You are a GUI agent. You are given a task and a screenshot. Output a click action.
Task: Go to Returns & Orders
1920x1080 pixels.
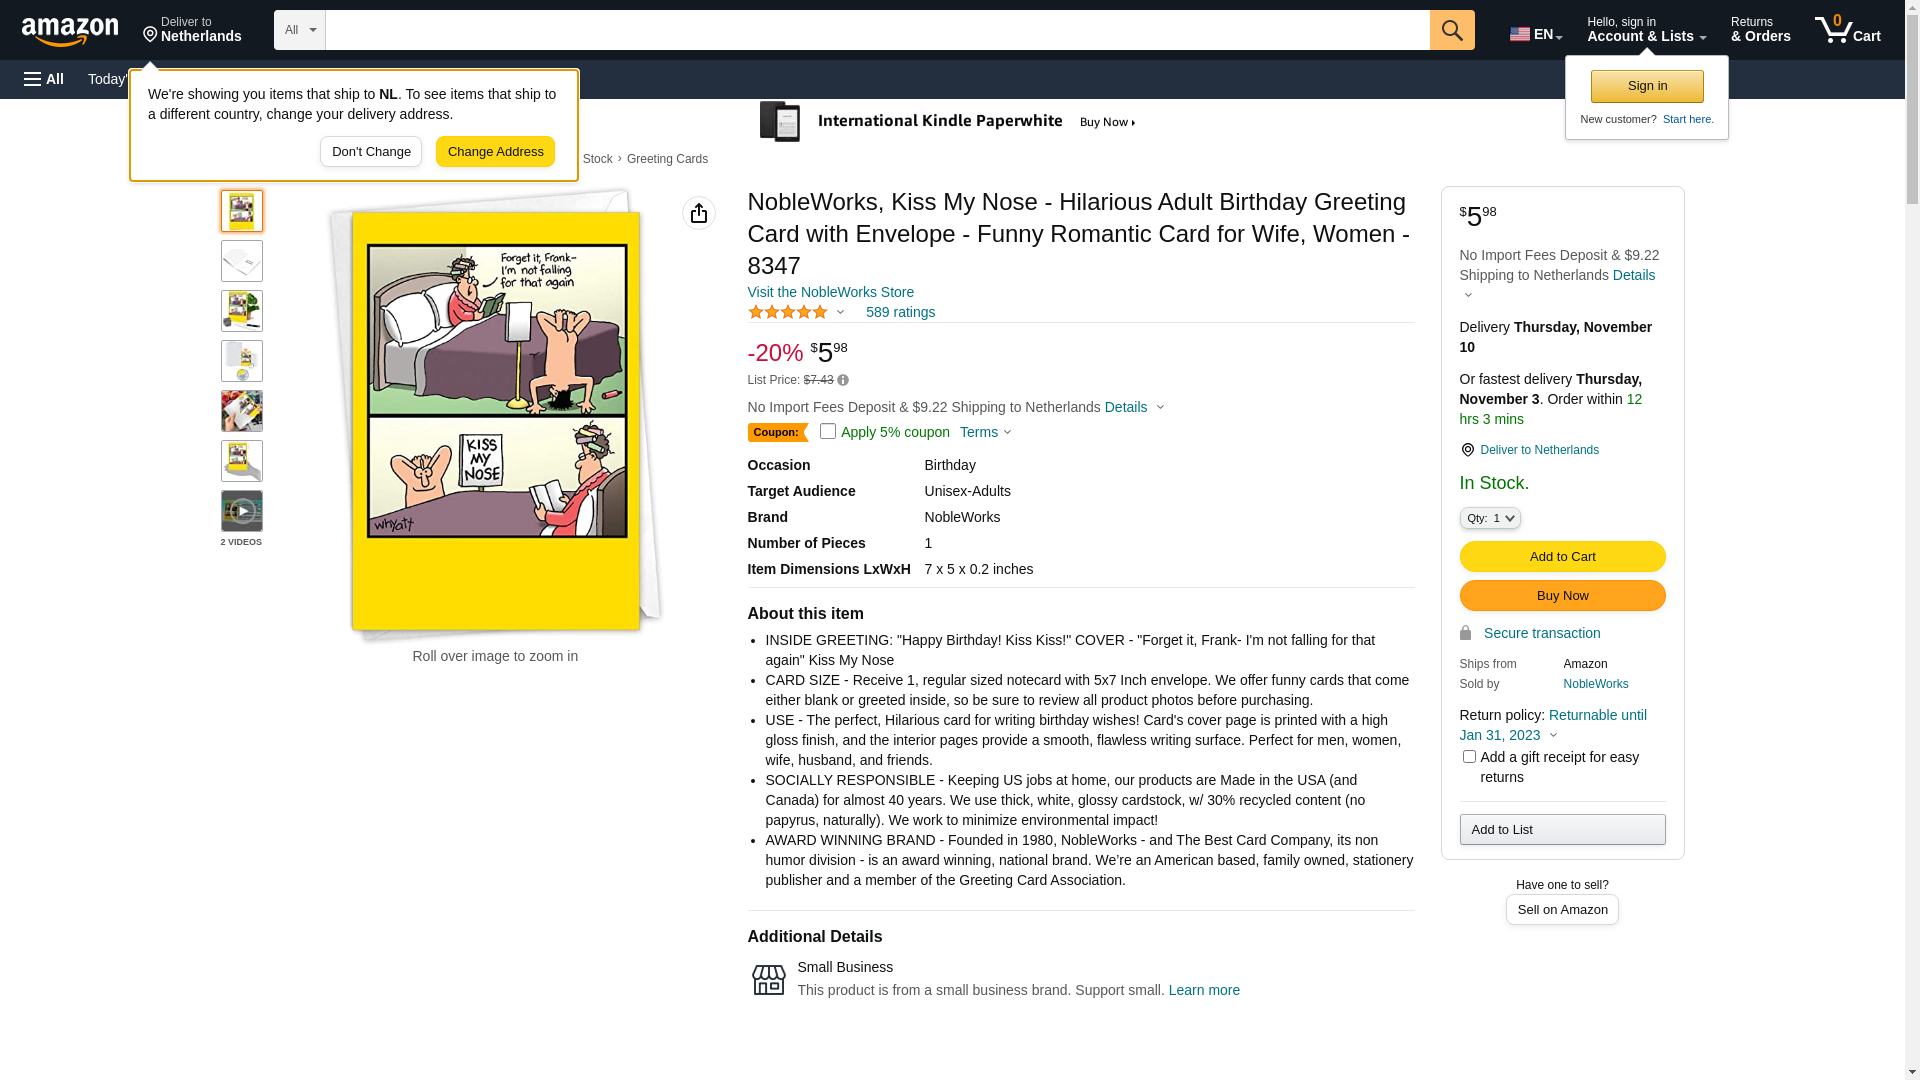[x=1760, y=30]
